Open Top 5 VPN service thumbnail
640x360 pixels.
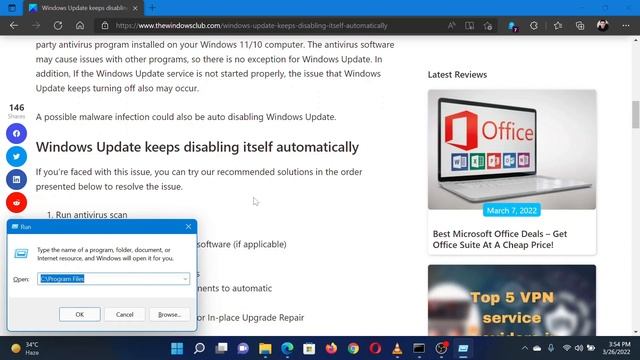point(512,300)
